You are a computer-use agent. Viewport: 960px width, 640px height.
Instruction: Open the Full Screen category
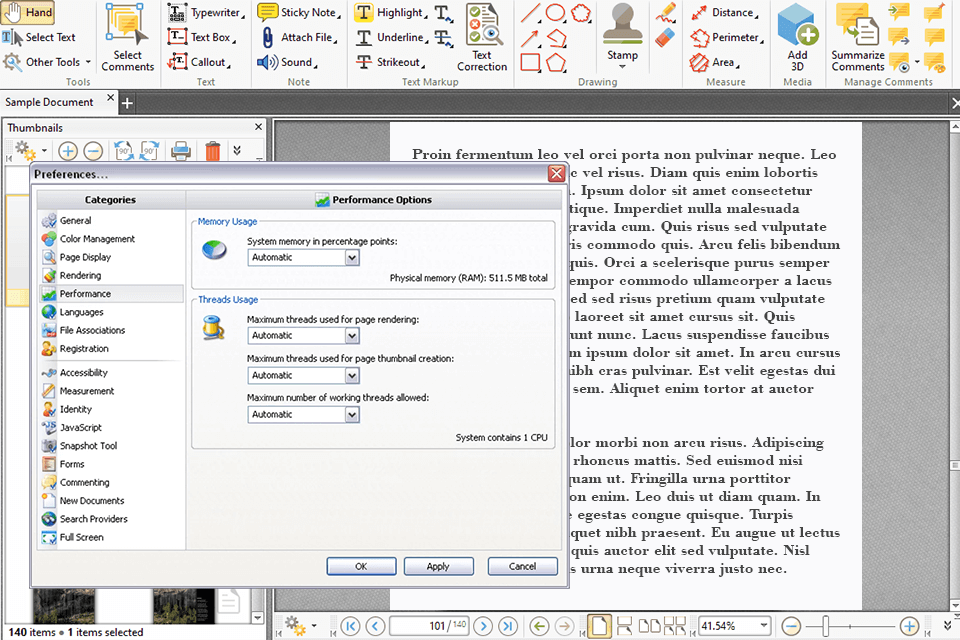click(x=81, y=537)
